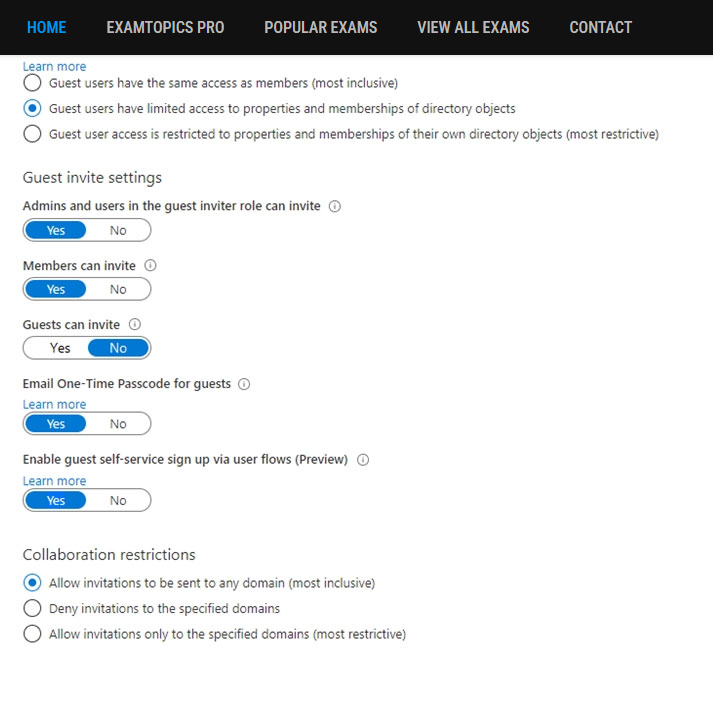
Task: Set Members can invite to No
Action: point(118,290)
